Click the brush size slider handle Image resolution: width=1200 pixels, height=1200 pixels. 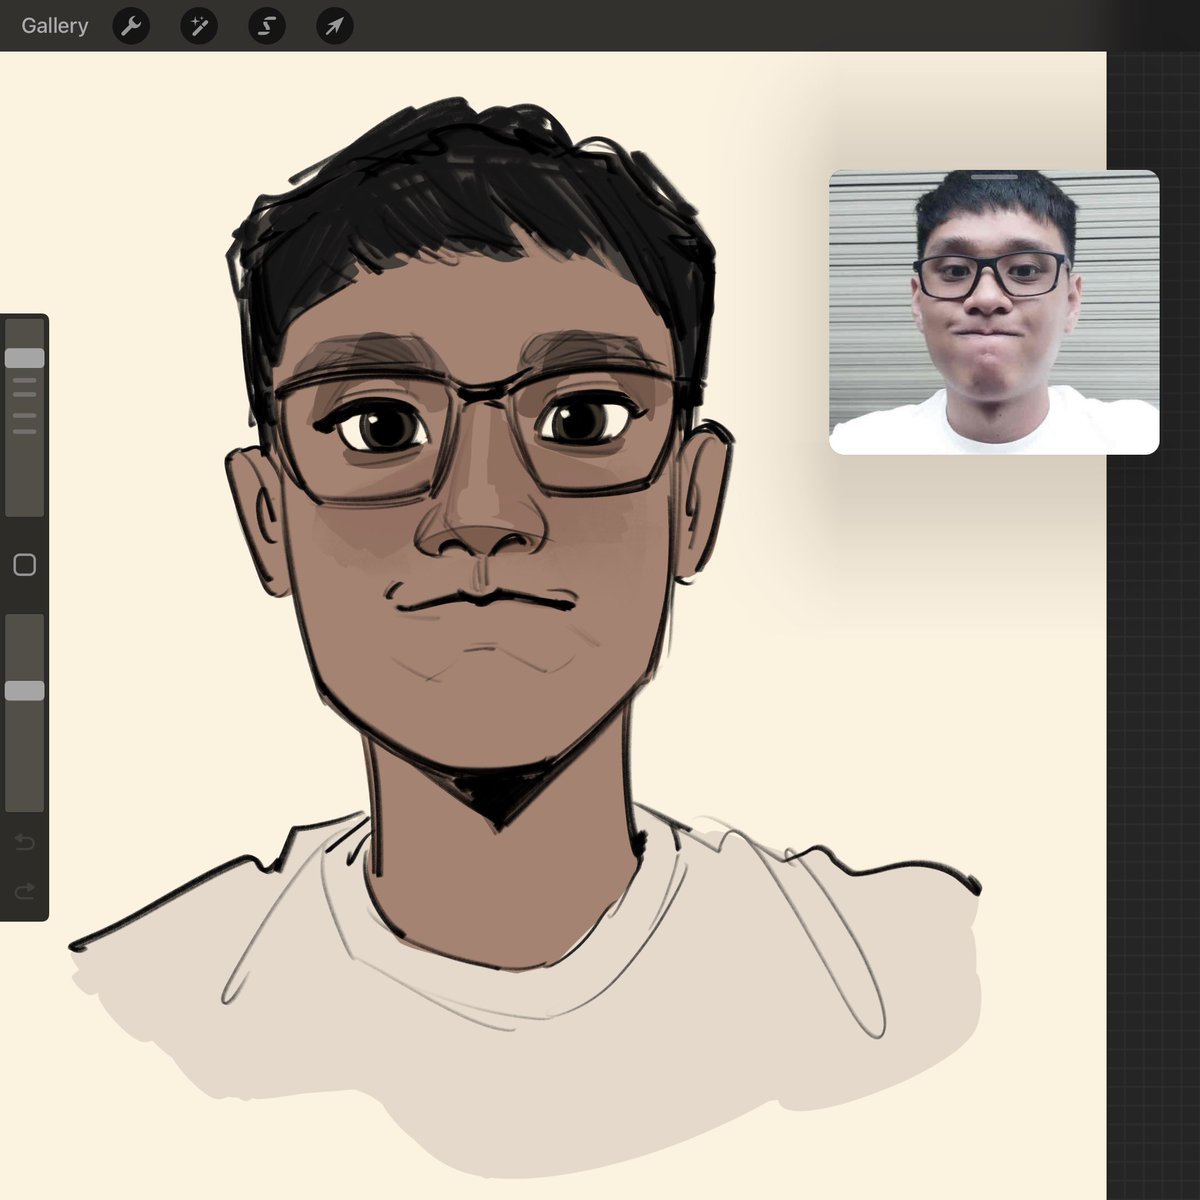coord(25,358)
